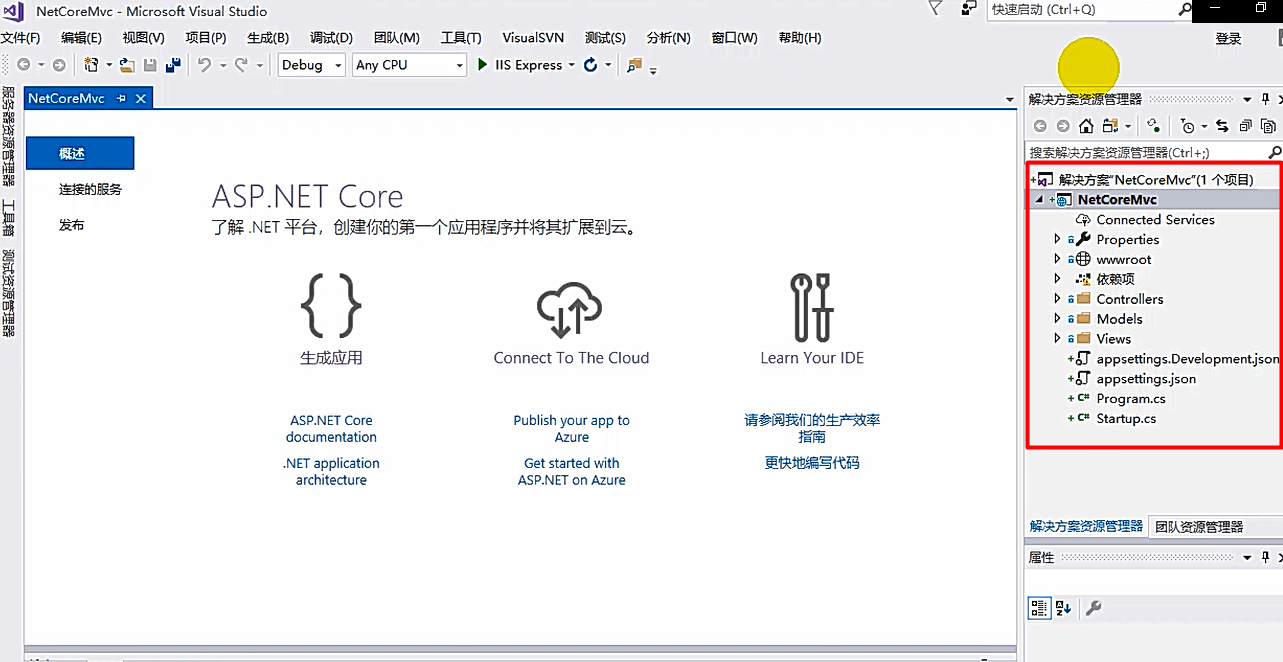Image resolution: width=1283 pixels, height=662 pixels.
Task: Click the navigate backward toolbar icon
Action: pyautogui.click(x=23, y=65)
